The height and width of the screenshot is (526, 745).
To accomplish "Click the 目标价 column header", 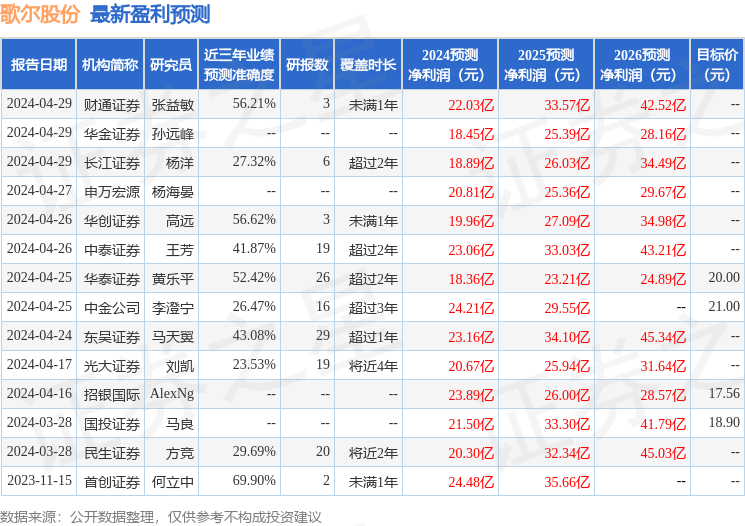I will (x=717, y=65).
